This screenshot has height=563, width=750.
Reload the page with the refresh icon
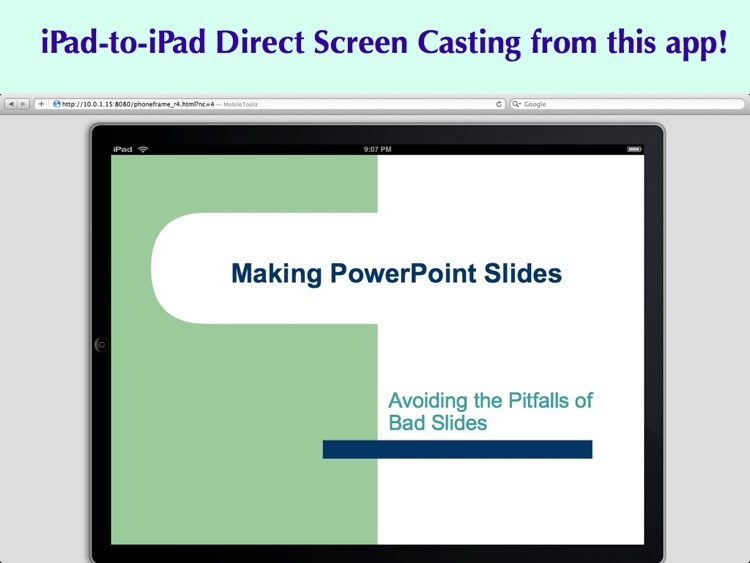click(498, 104)
